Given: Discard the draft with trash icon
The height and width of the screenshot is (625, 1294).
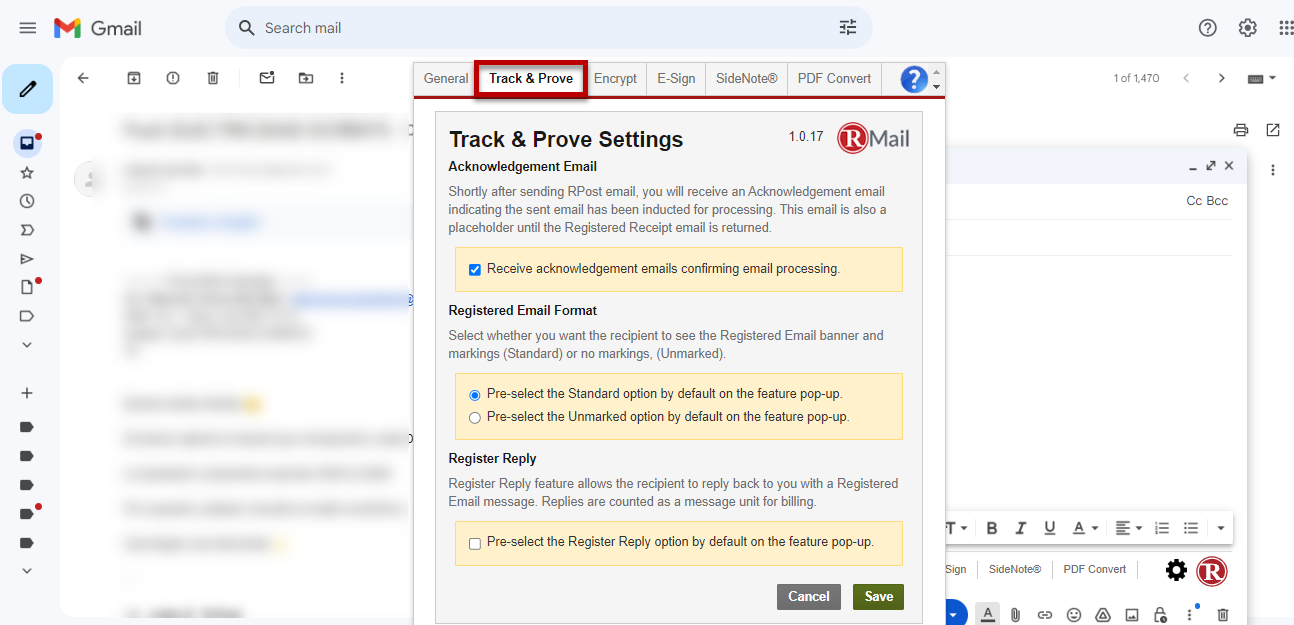Looking at the screenshot, I should click(x=1223, y=614).
